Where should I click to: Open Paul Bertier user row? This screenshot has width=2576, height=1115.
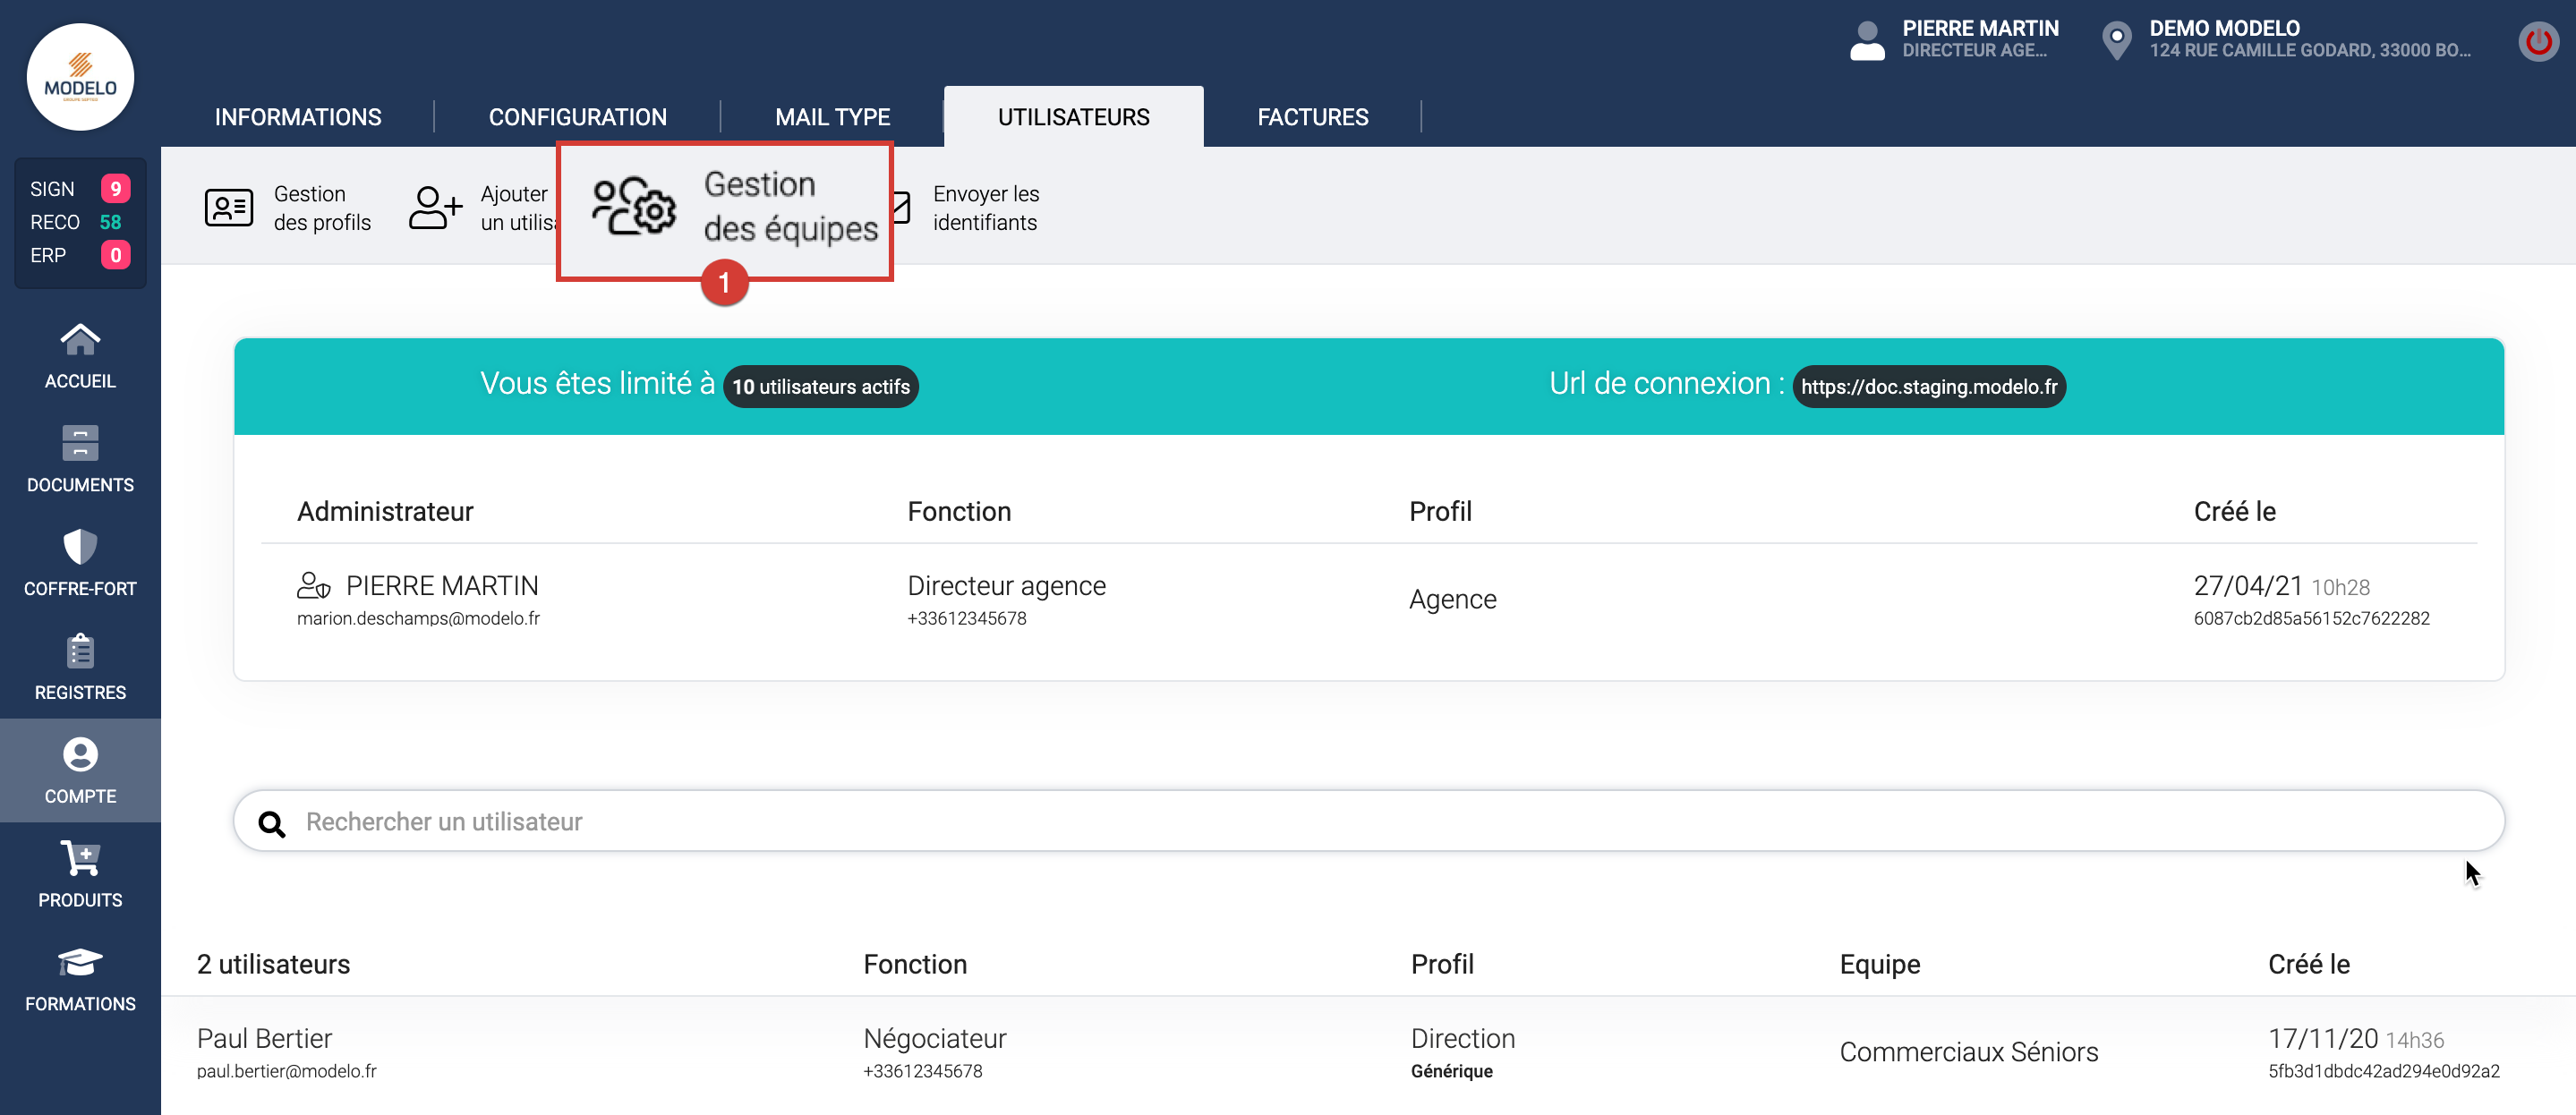click(265, 1038)
